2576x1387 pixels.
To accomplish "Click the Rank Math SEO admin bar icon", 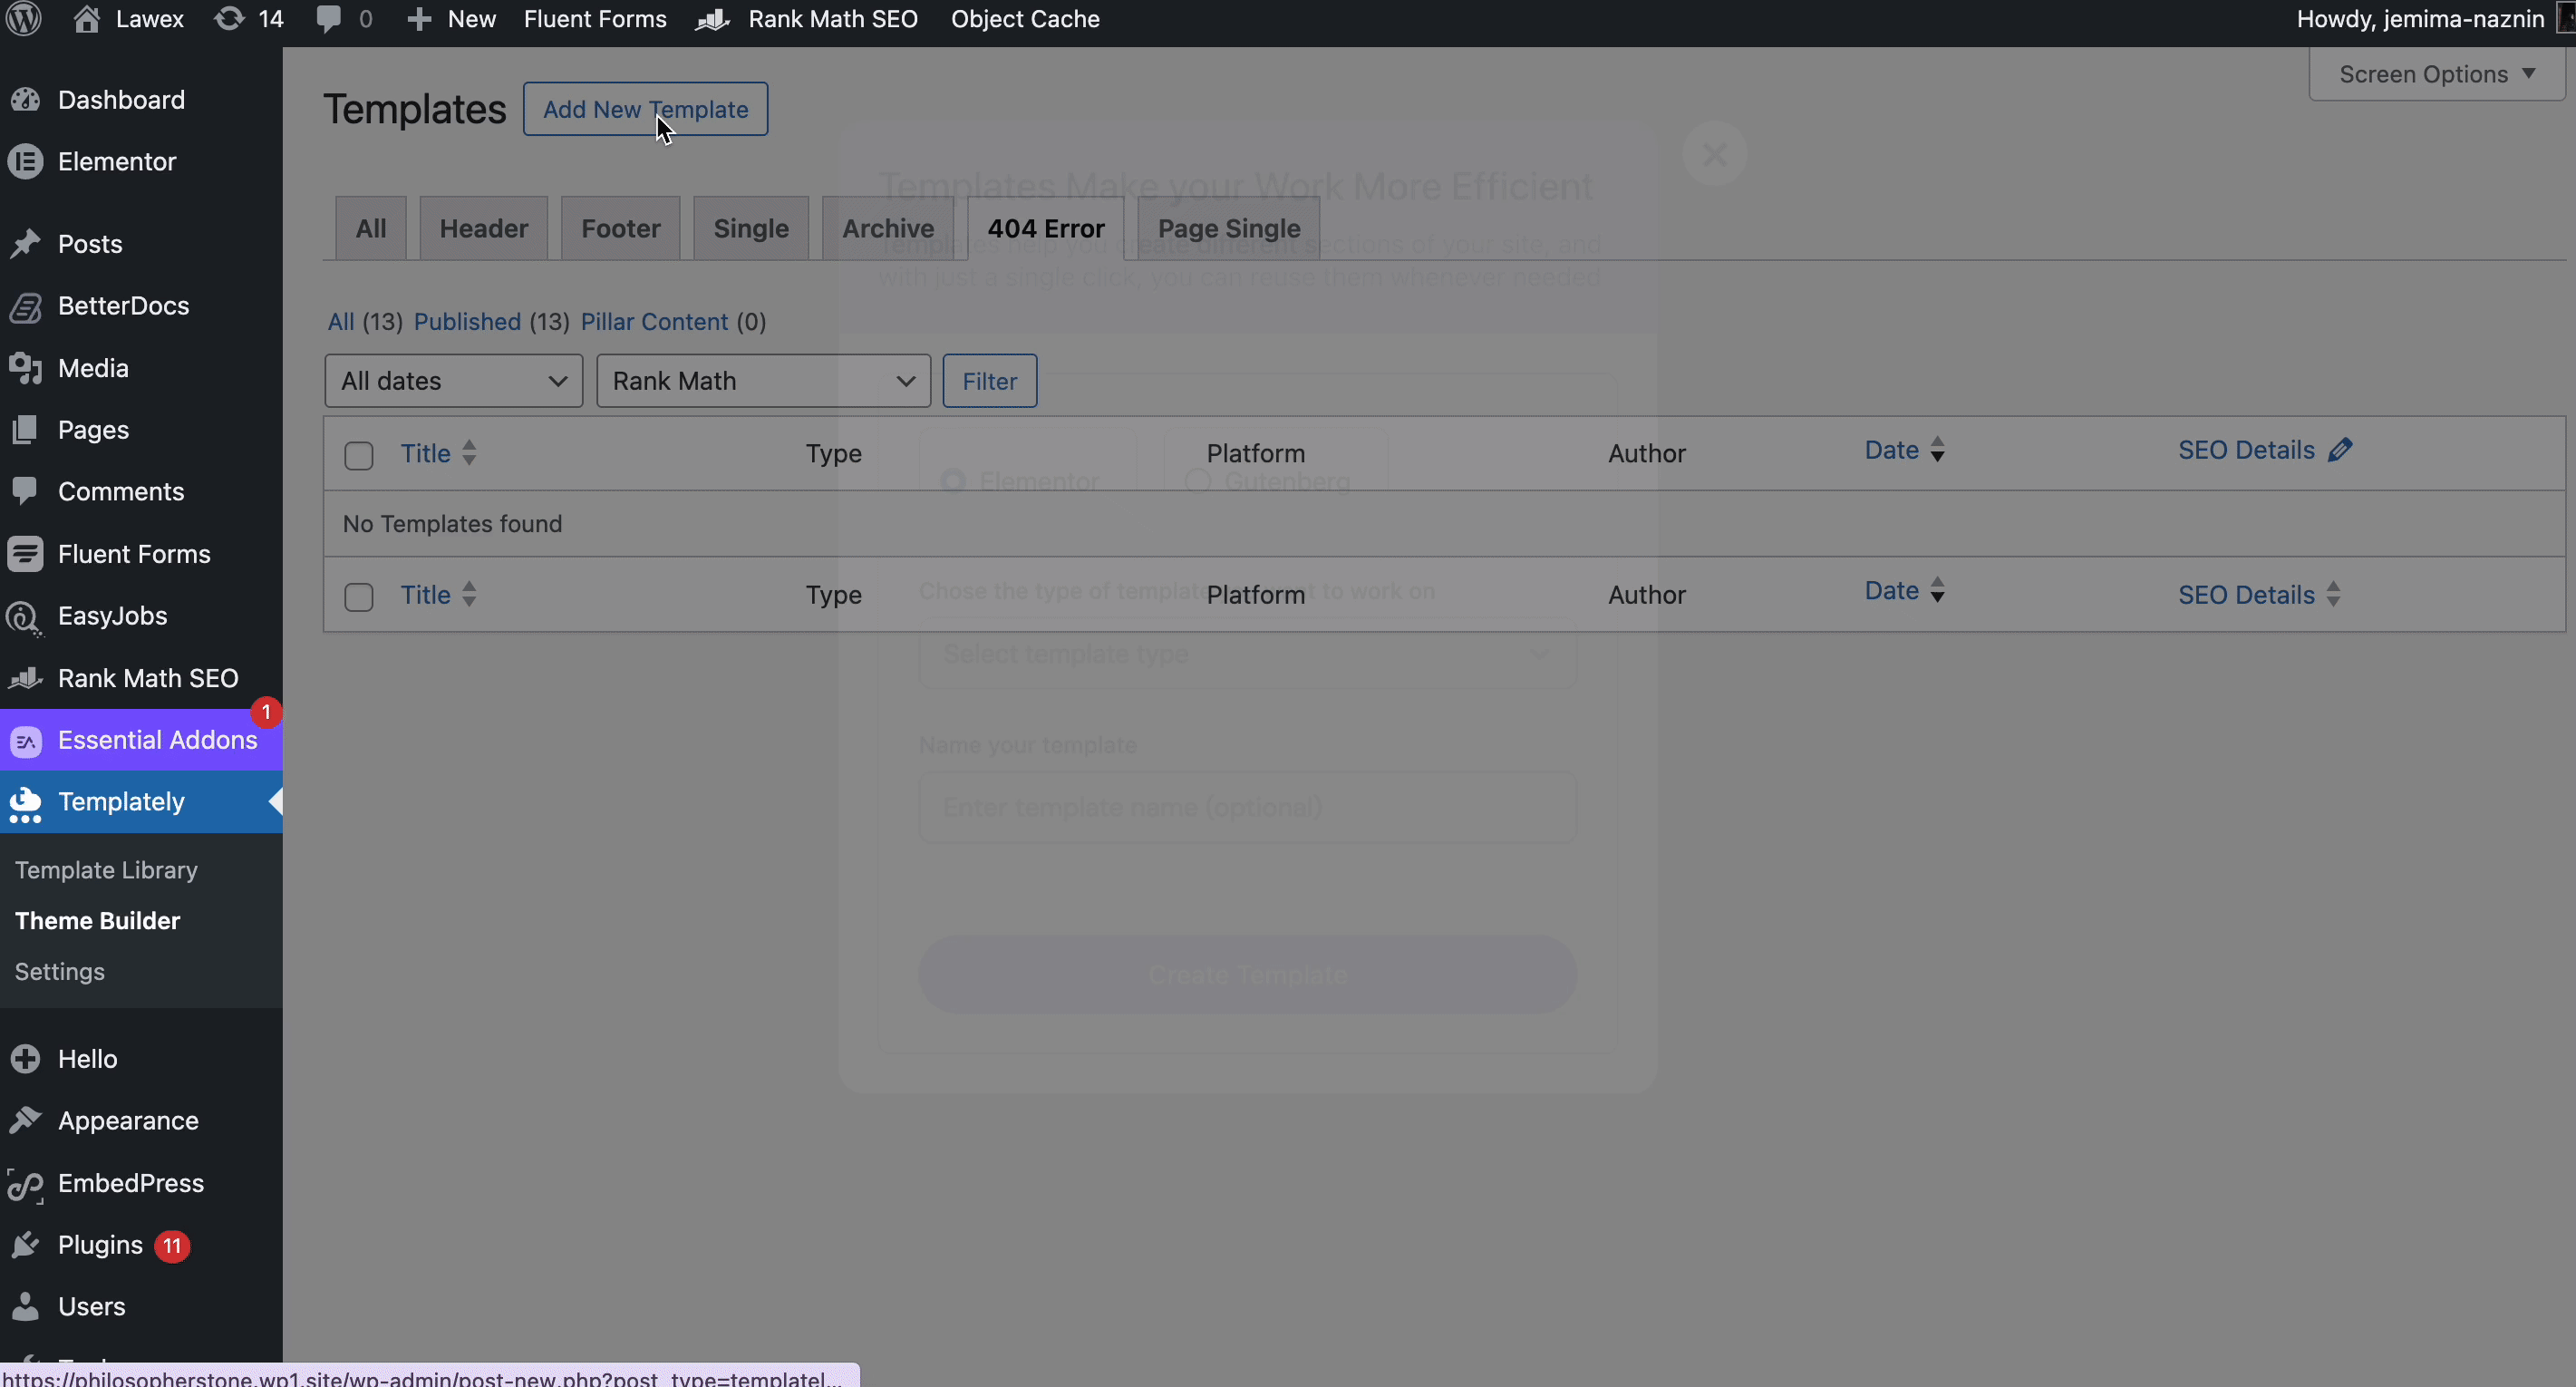I will coord(713,19).
